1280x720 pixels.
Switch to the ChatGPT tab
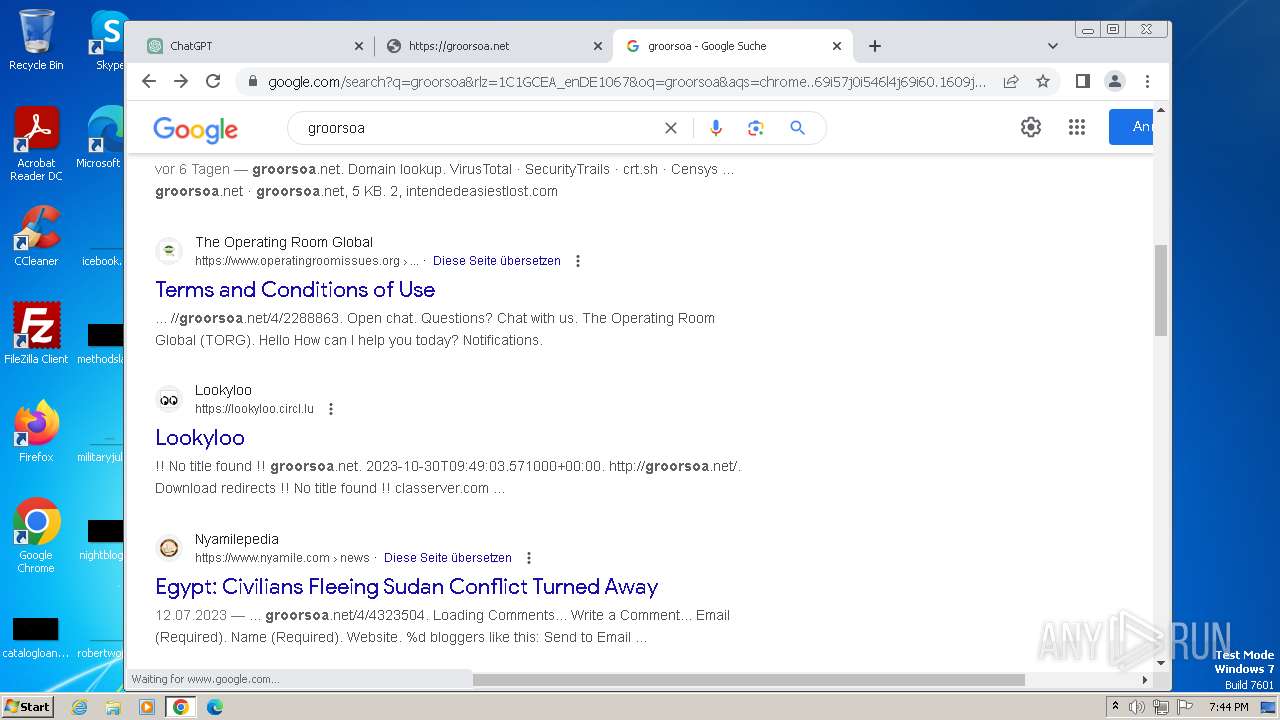tap(255, 46)
